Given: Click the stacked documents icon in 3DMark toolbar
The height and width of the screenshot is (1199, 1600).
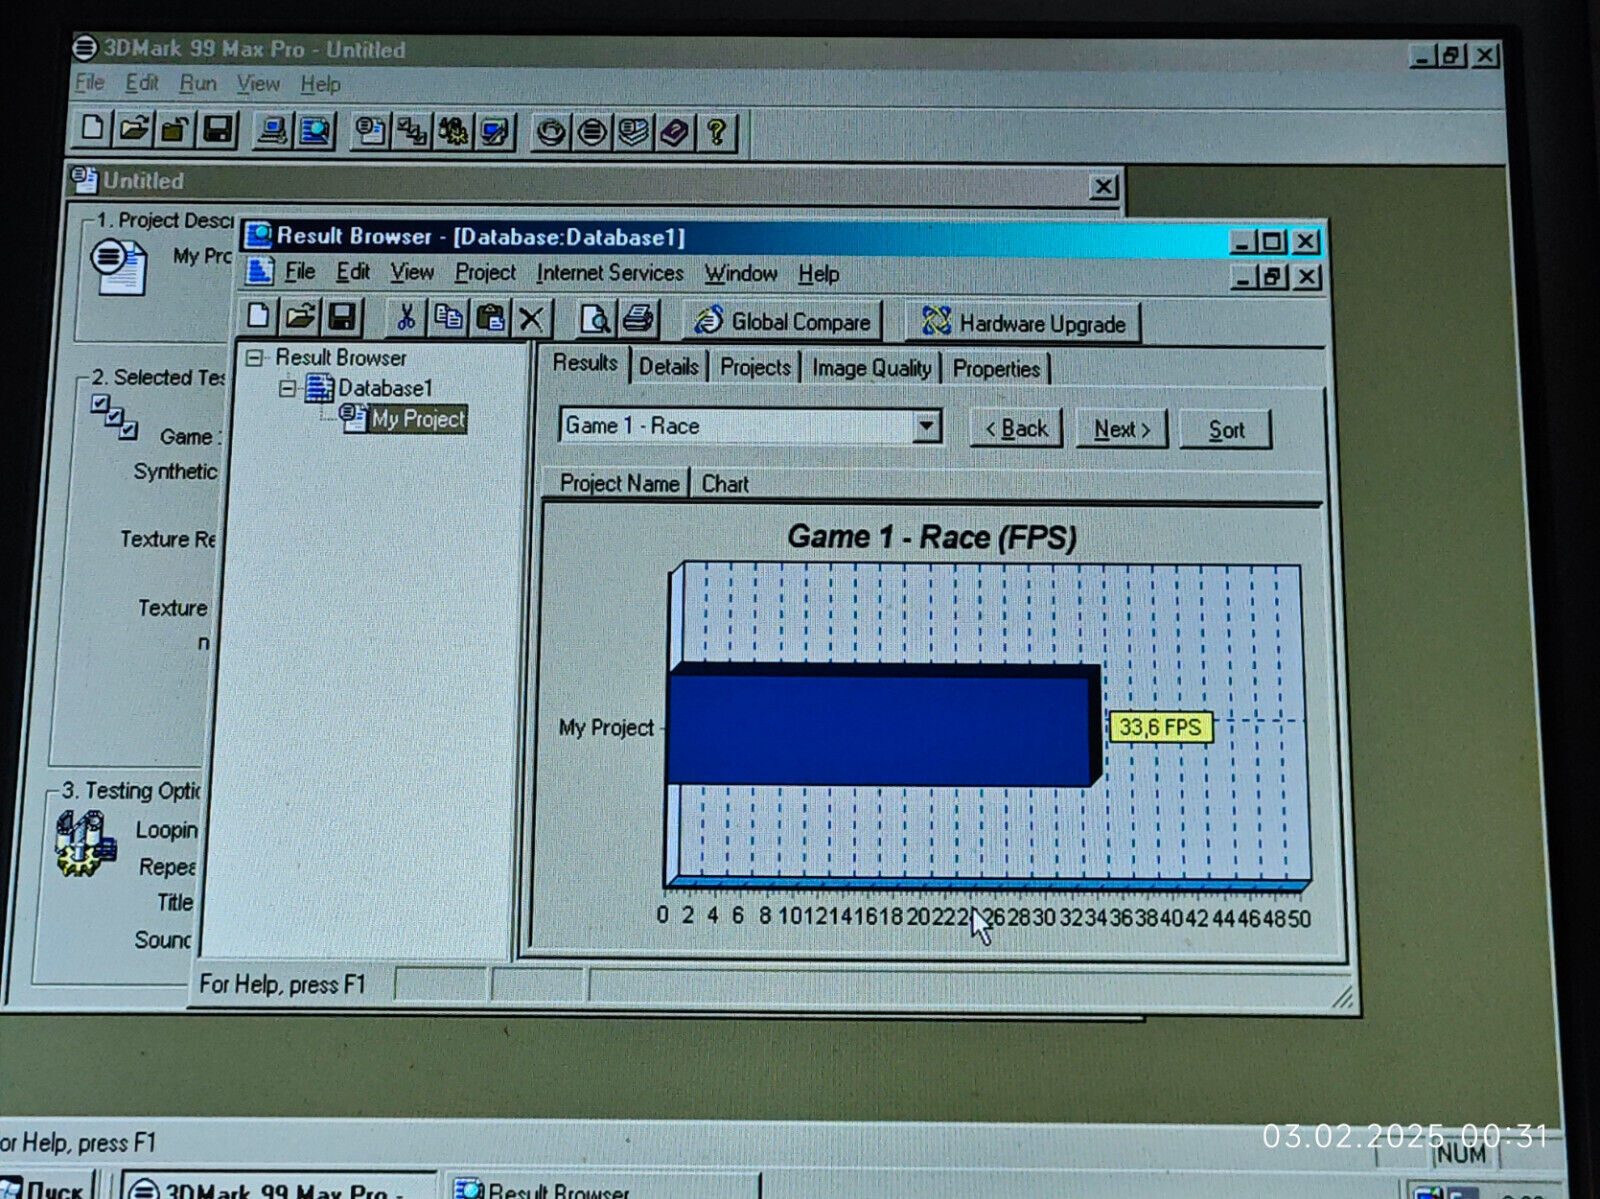Looking at the screenshot, I should (x=633, y=132).
